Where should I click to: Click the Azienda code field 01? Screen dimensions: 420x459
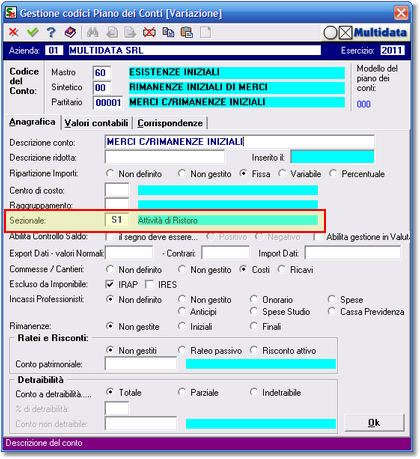click(x=54, y=50)
